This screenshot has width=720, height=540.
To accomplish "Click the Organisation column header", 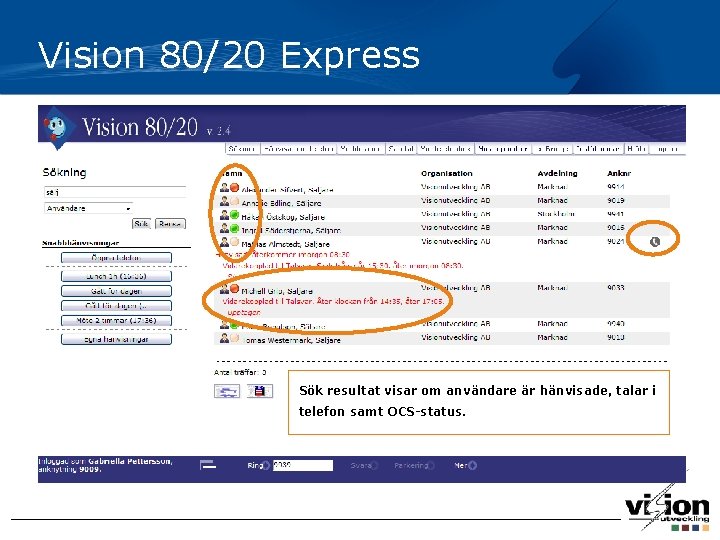I will click(447, 174).
